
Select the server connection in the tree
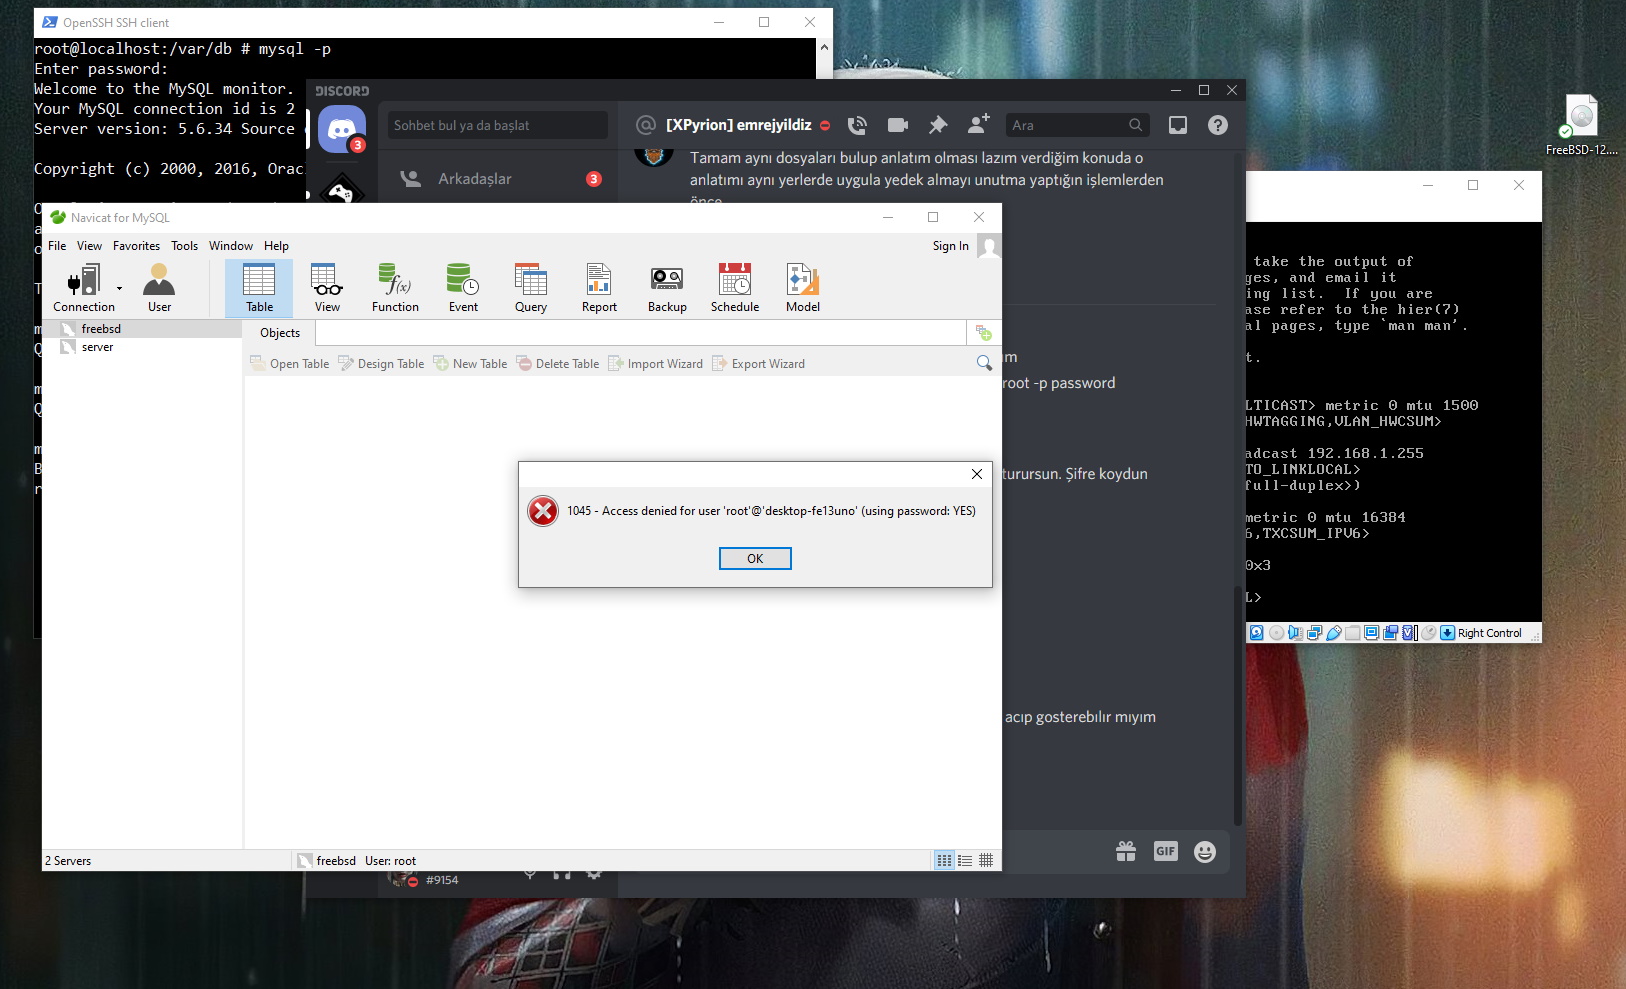coord(141,347)
